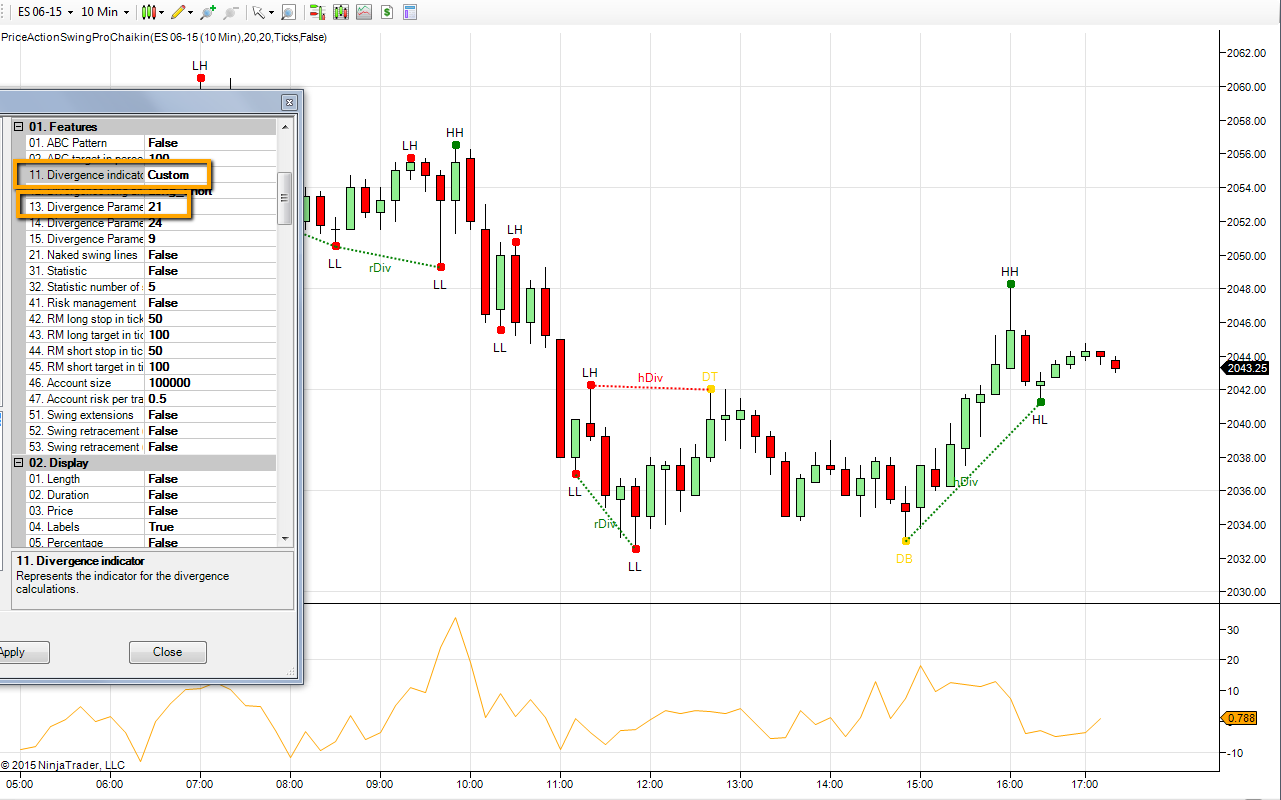Click the 0.788 indicator value marker

click(1241, 718)
